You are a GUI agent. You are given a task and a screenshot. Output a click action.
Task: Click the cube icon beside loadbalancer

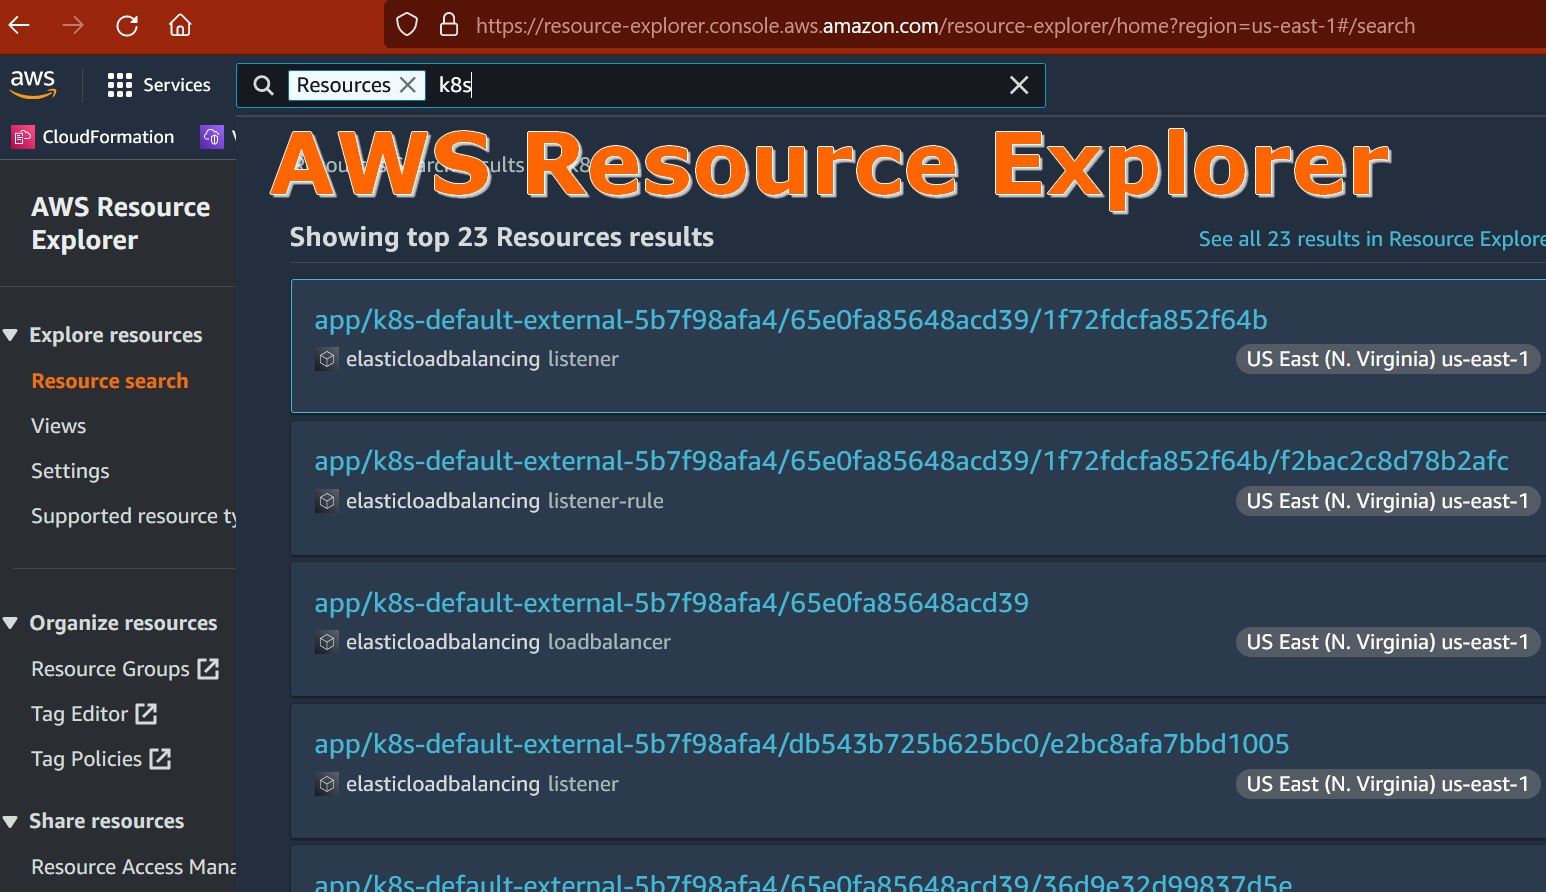pos(327,642)
